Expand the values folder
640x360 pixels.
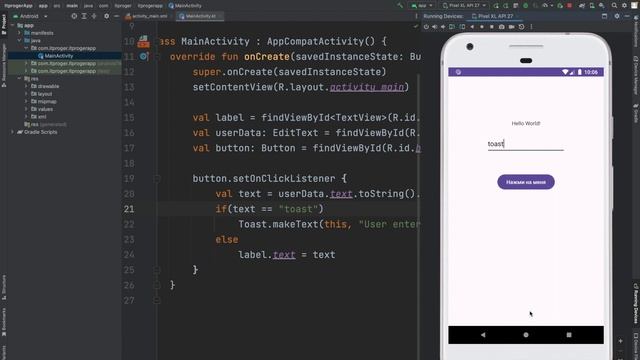pos(26,109)
